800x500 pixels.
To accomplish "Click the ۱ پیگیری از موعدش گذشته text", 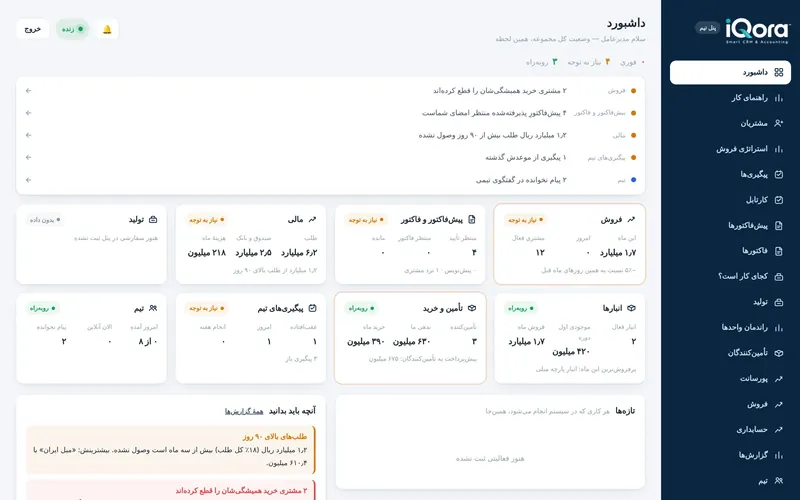I will [526, 158].
